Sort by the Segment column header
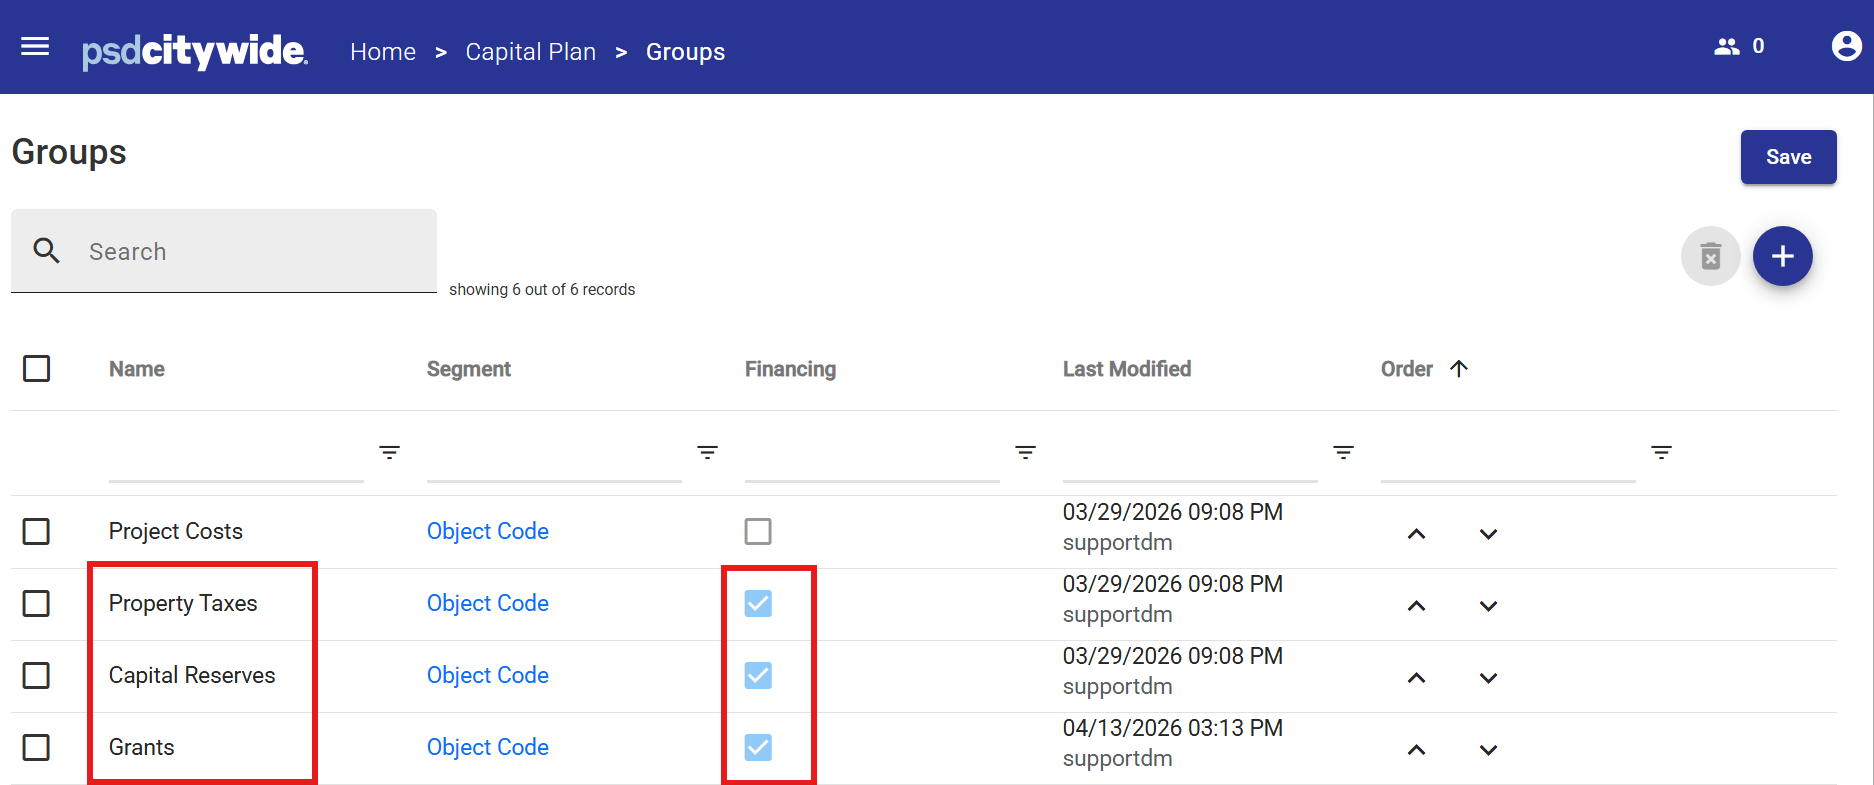This screenshot has height=785, width=1874. point(469,369)
